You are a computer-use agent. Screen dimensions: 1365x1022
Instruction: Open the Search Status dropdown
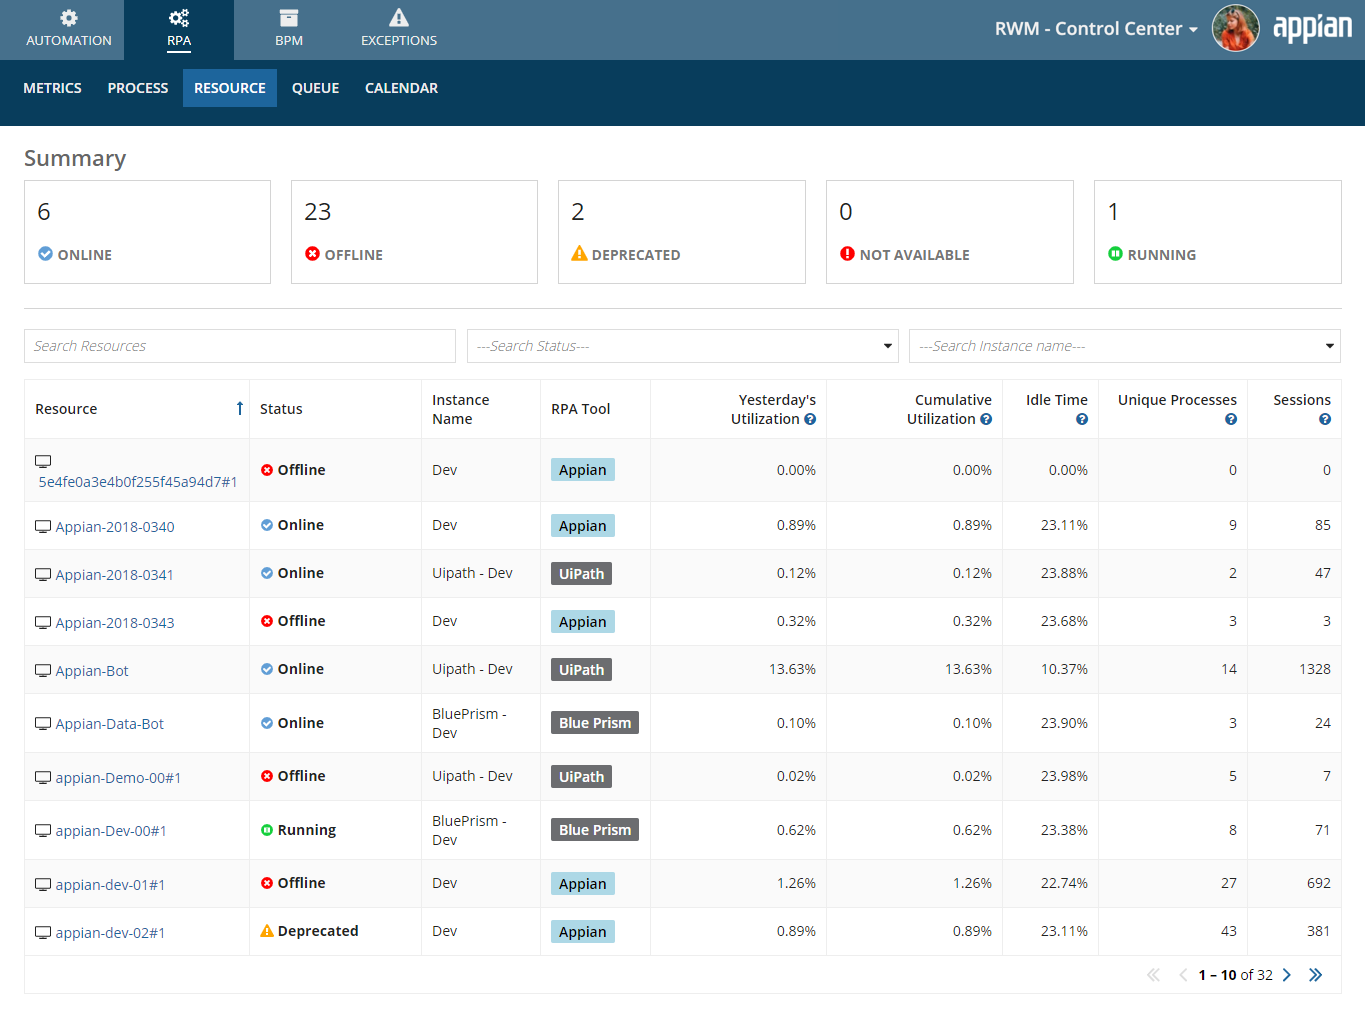[x=683, y=346]
